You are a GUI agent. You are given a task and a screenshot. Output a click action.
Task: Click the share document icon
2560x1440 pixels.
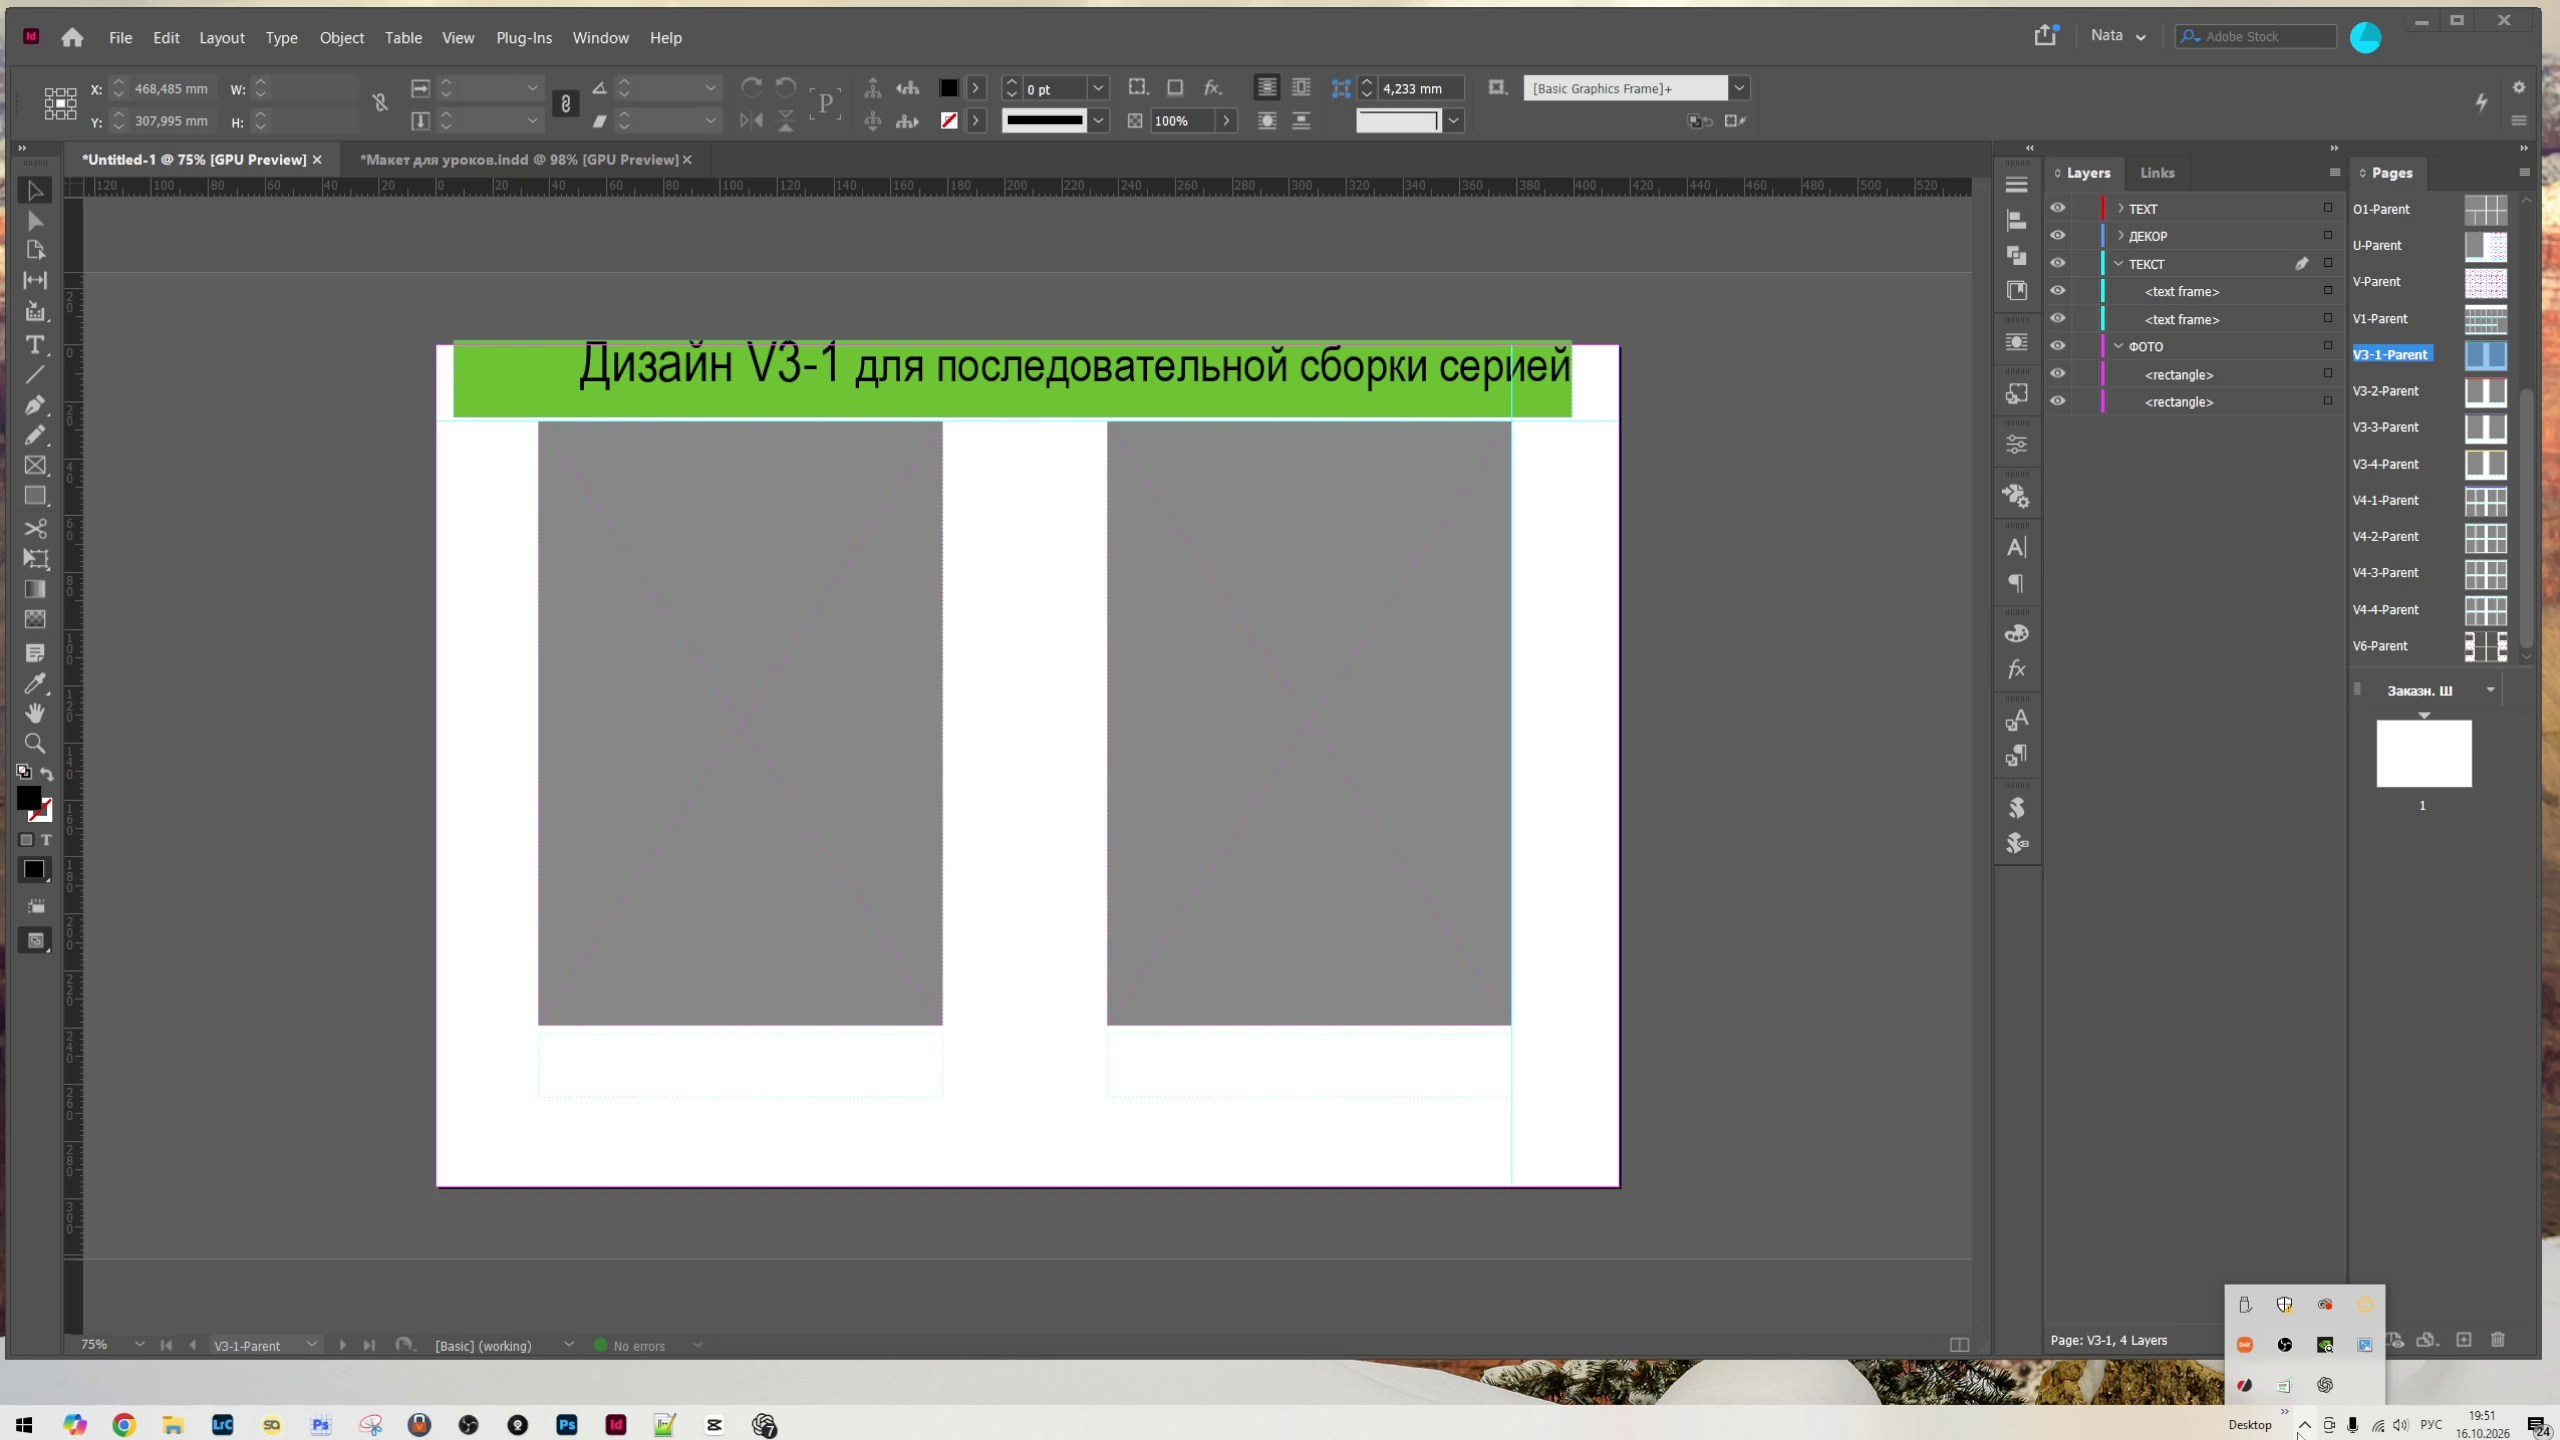[2045, 35]
